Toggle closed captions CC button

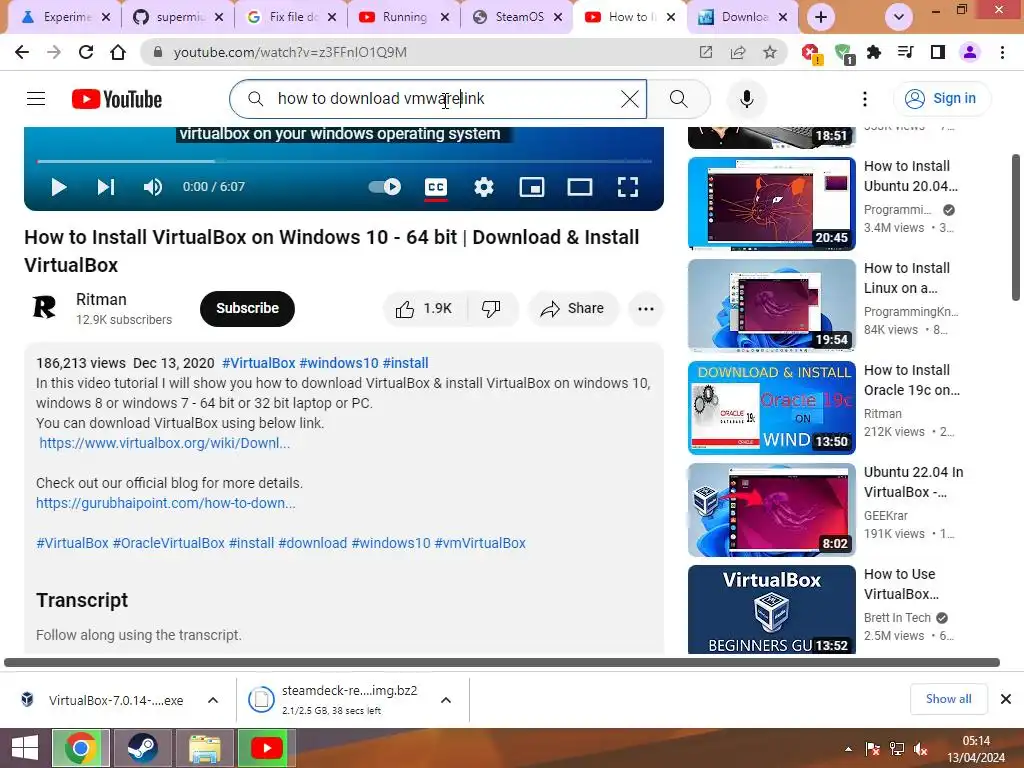[x=436, y=187]
